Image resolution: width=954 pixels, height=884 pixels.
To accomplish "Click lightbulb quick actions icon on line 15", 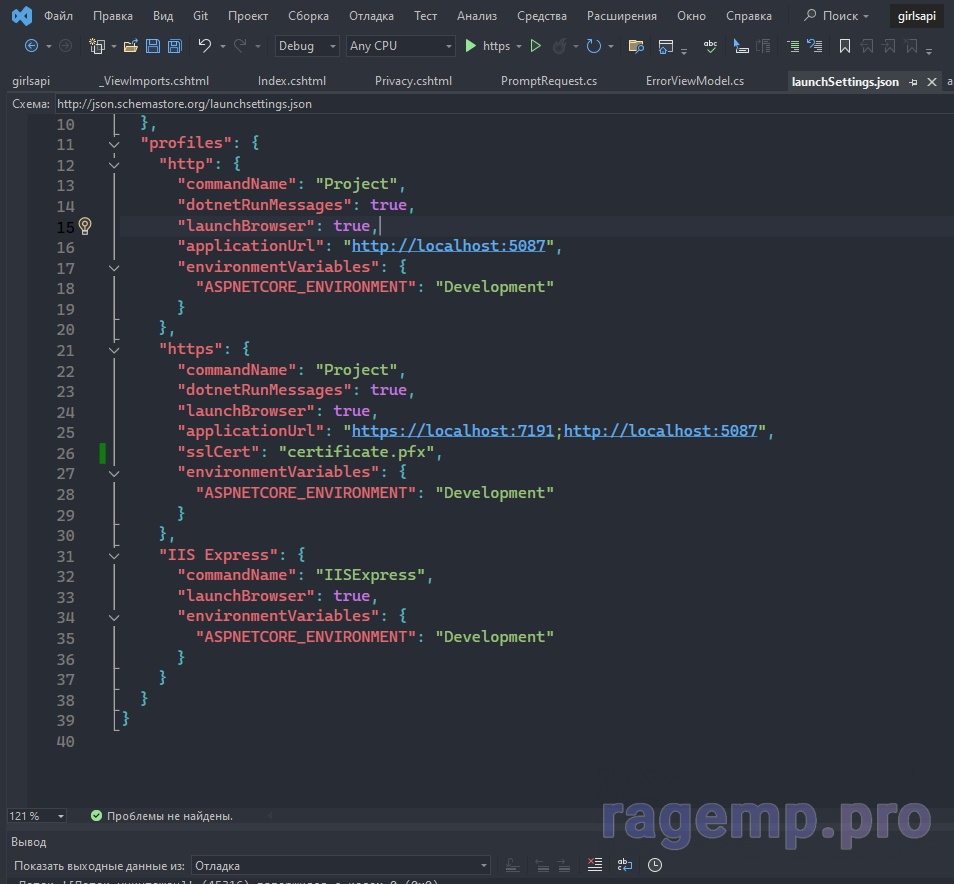I will [85, 226].
